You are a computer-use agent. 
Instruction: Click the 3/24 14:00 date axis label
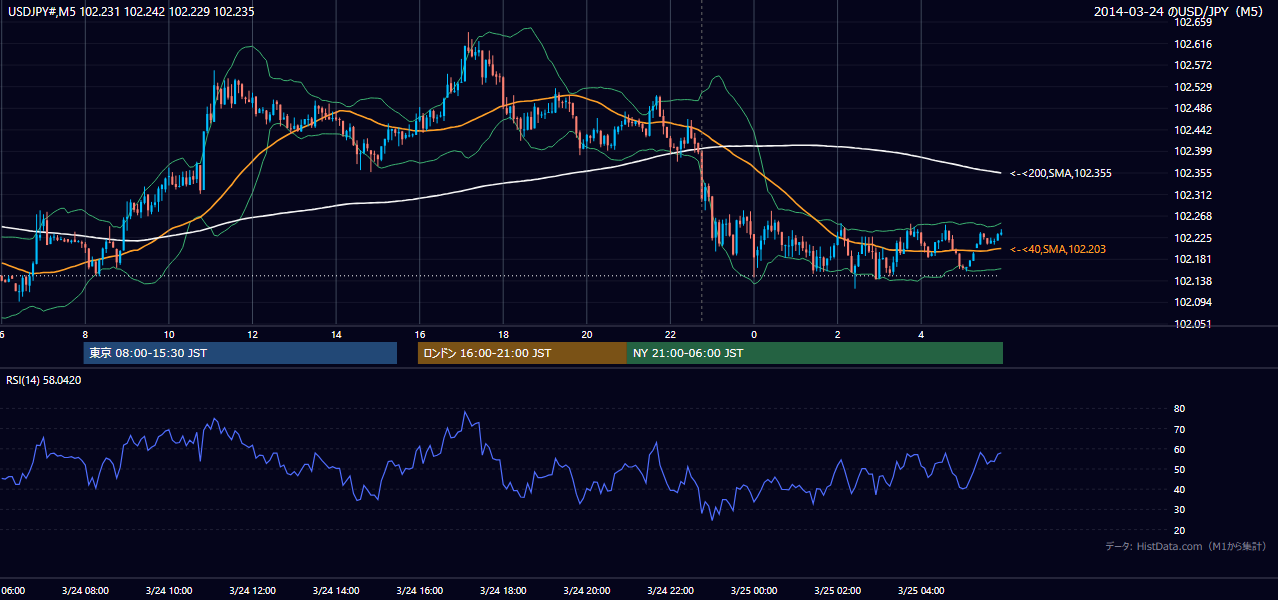pos(336,591)
